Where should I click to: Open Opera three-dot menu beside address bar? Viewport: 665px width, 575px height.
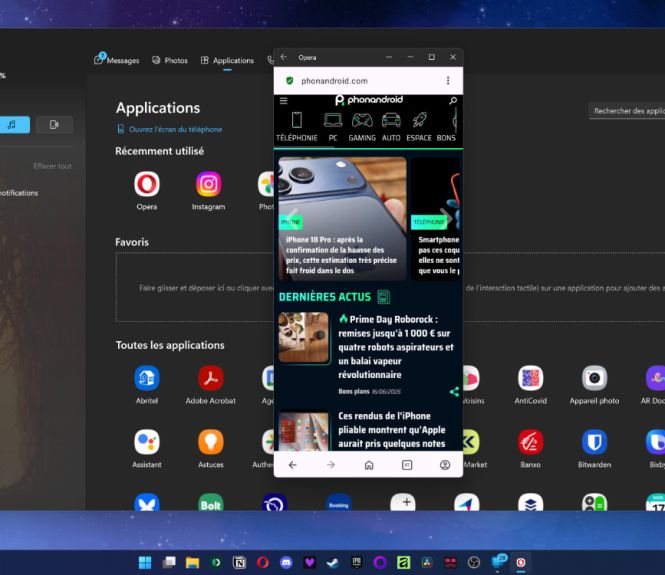pyautogui.click(x=448, y=81)
